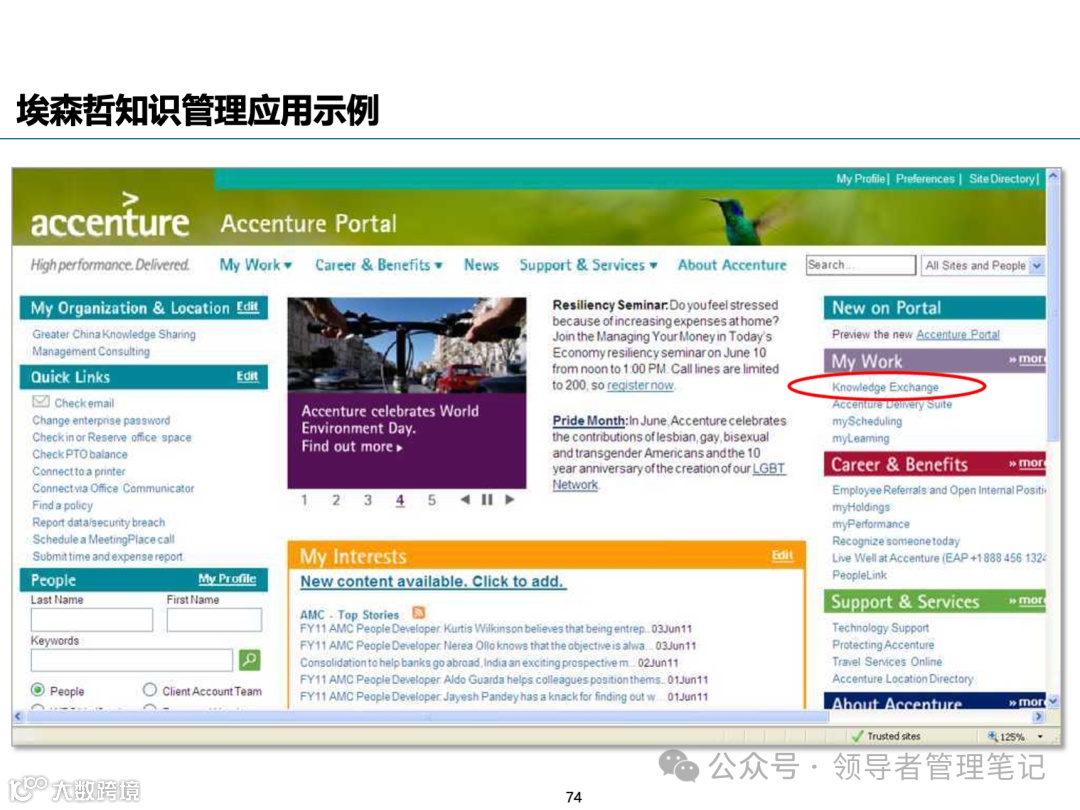Open Travel Services Online link
Screen dimensions: 1080x810
[x=886, y=662]
